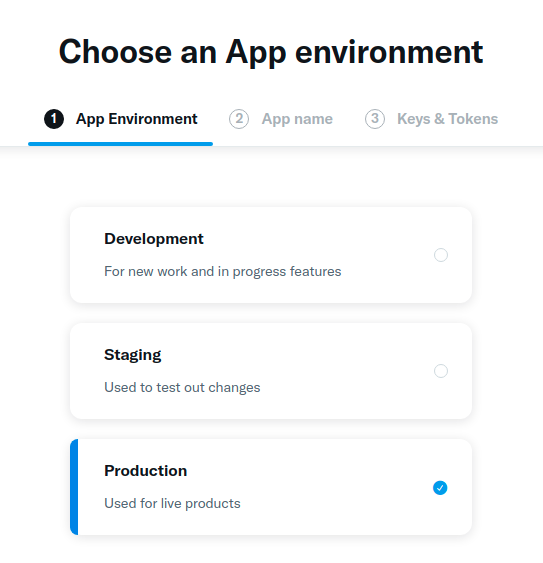Switch to the App name tab
The image size is (543, 563).
point(281,119)
